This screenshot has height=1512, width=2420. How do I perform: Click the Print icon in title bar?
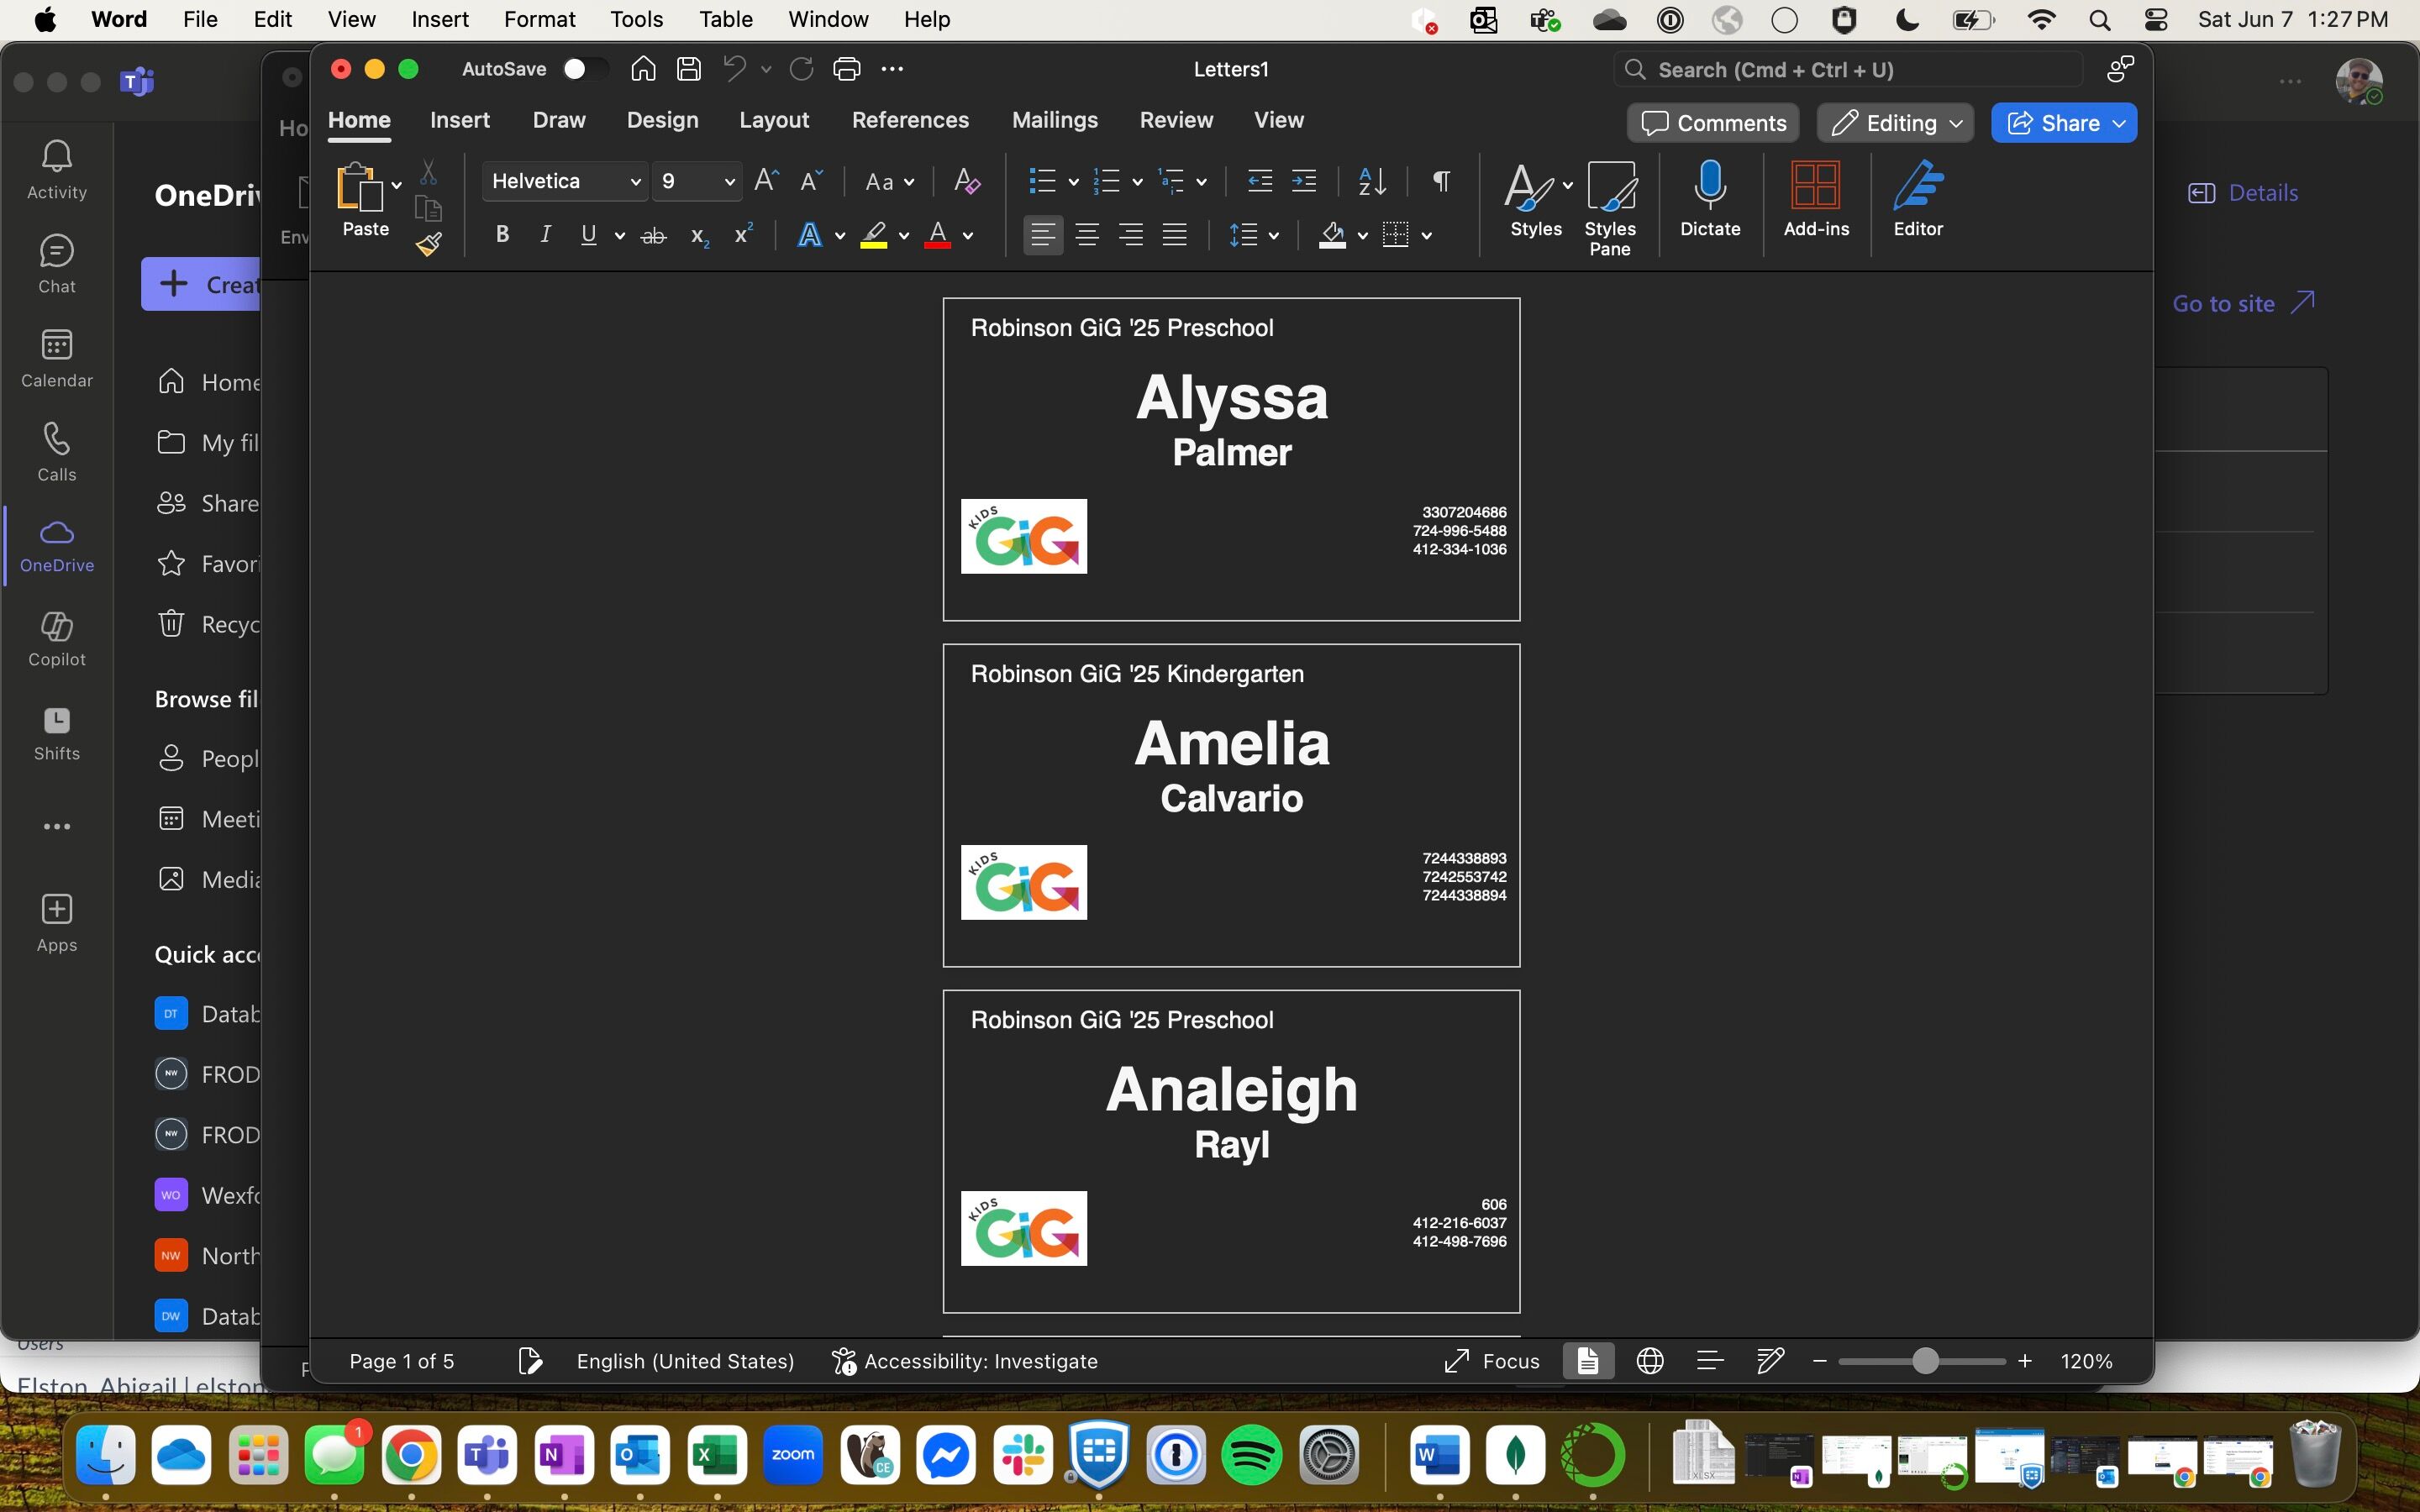[x=846, y=69]
